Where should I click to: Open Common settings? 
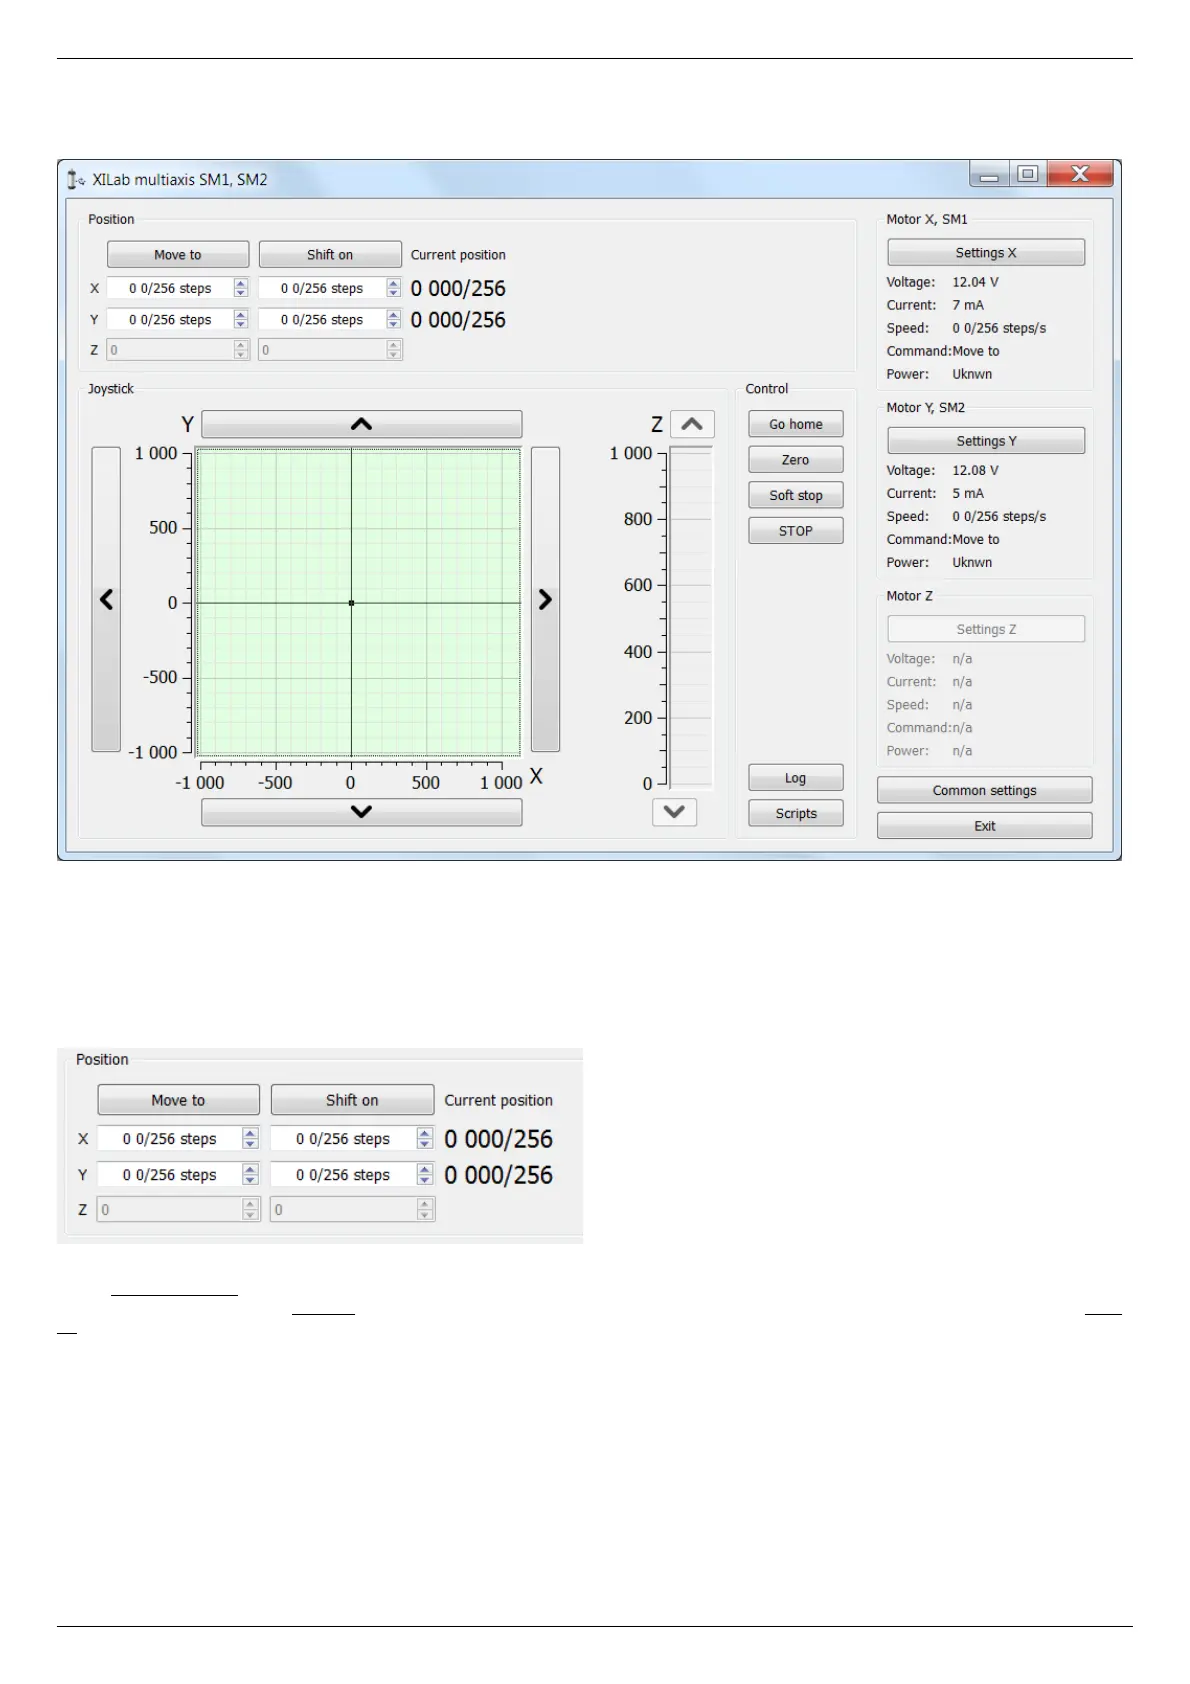(985, 790)
